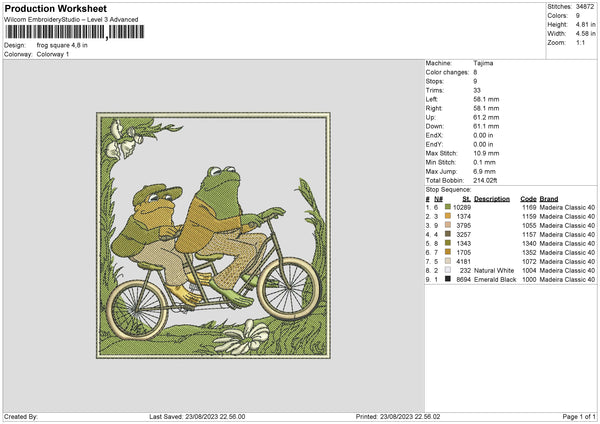
Task: Click thread code 1352
Action: [529, 253]
